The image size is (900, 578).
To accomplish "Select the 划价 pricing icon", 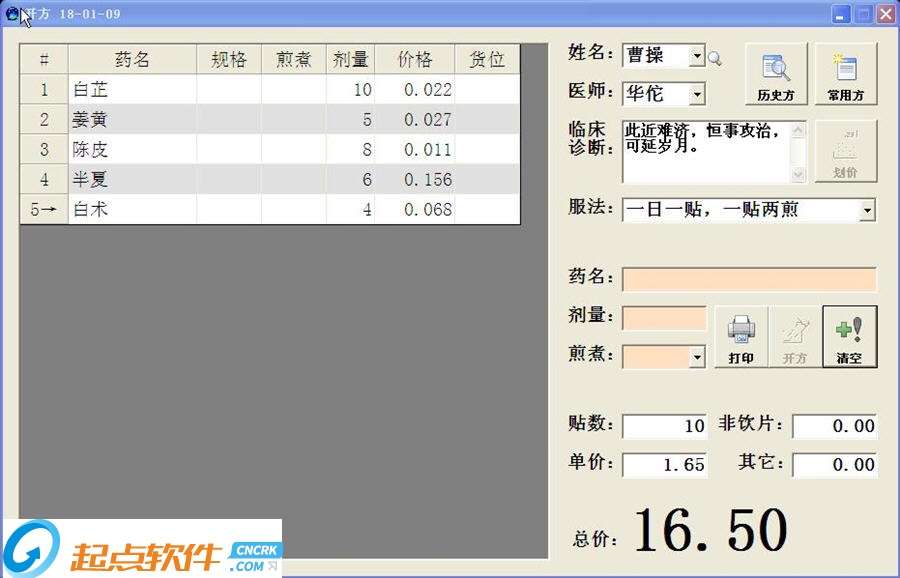I will point(846,150).
